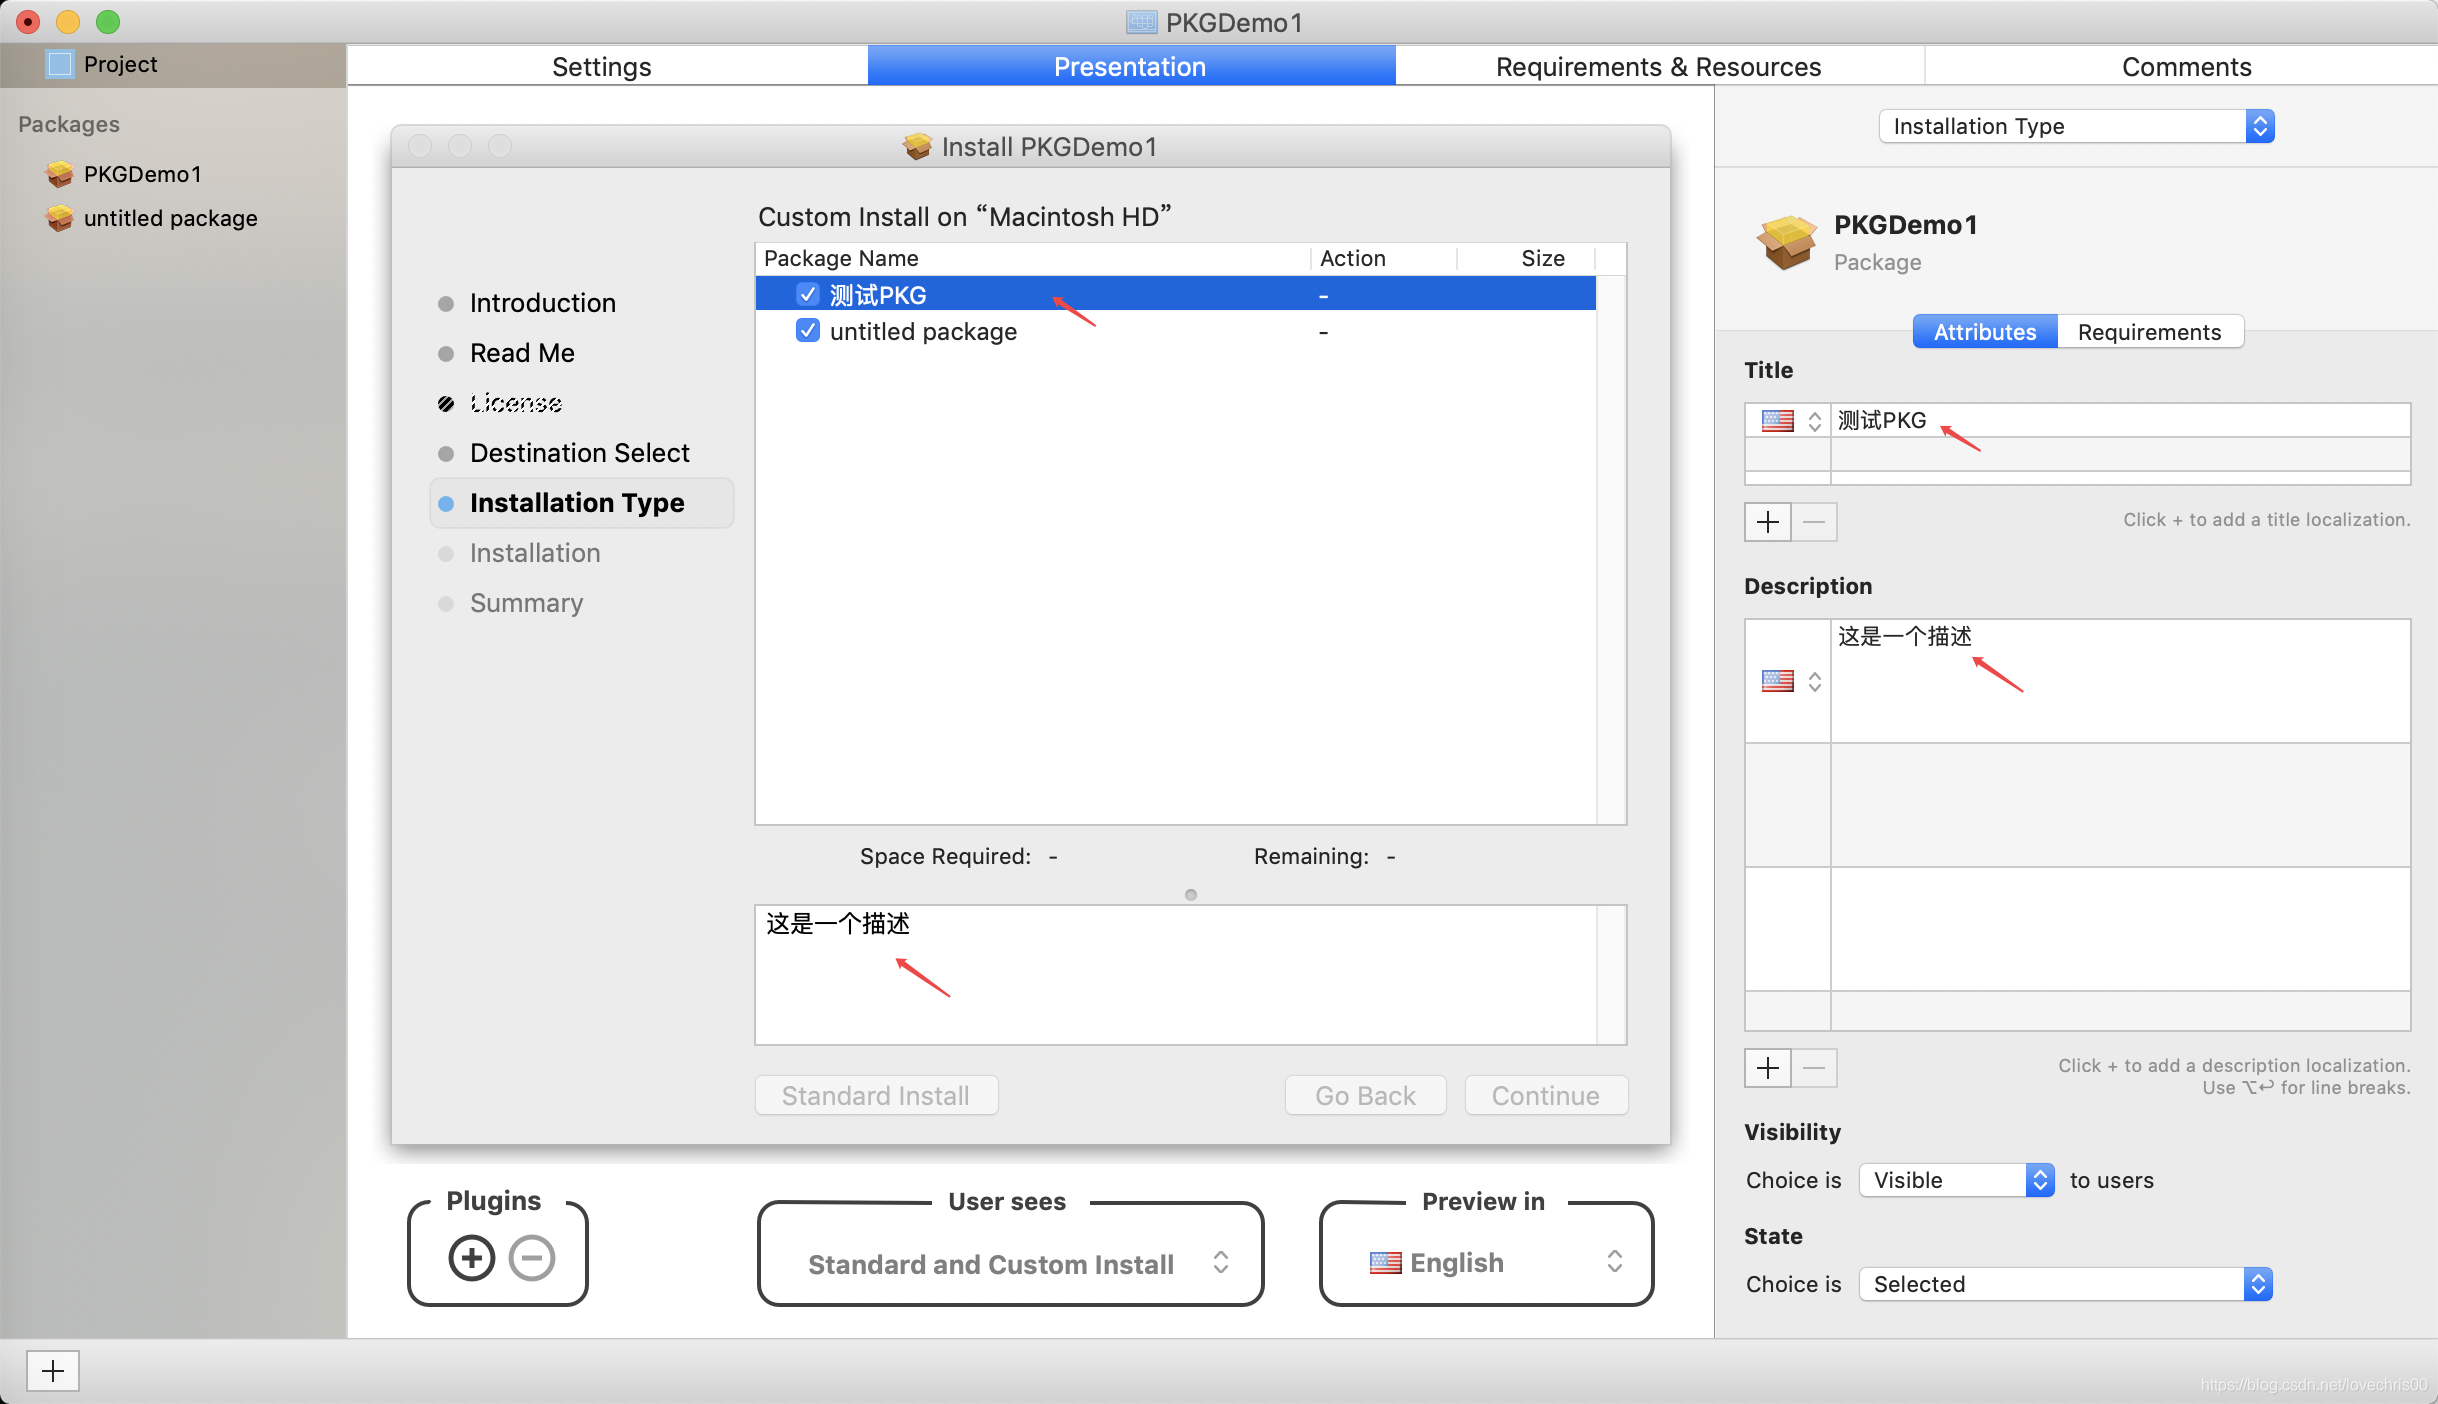Click the US flag in the Description row
Screen dimensions: 2438x1404
pyautogui.click(x=1778, y=681)
